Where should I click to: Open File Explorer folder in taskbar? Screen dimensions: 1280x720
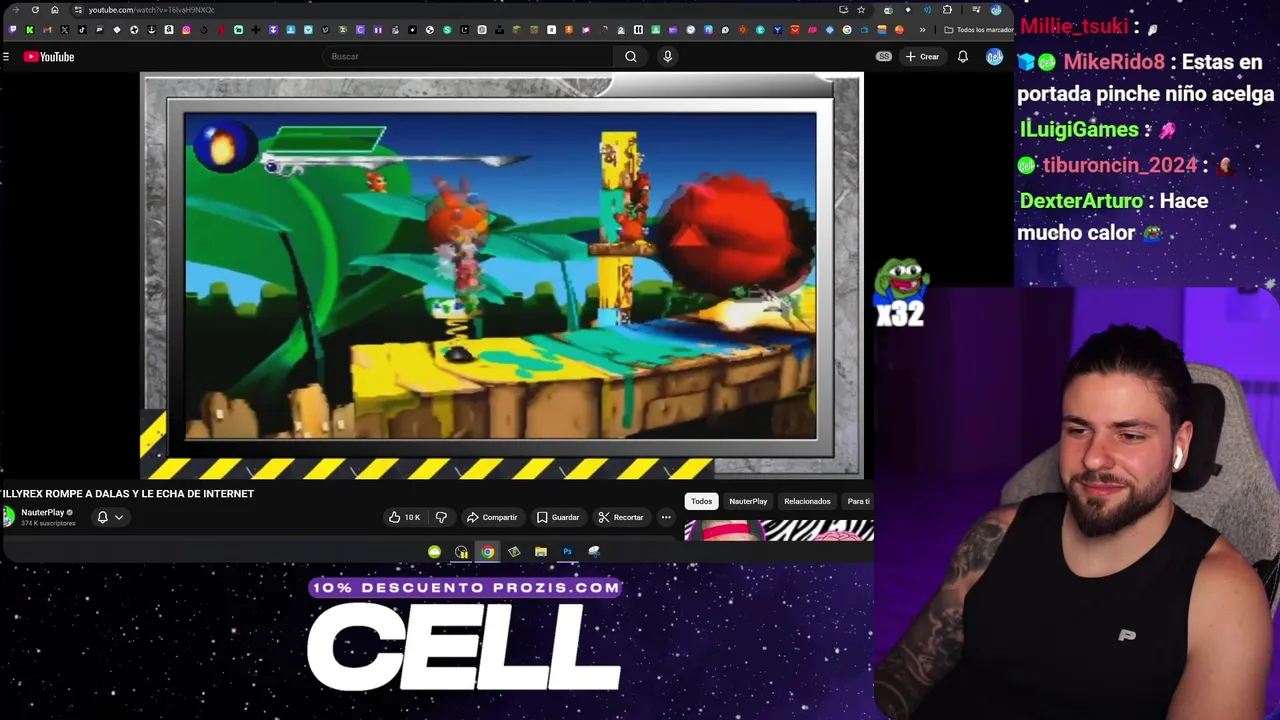tap(540, 552)
